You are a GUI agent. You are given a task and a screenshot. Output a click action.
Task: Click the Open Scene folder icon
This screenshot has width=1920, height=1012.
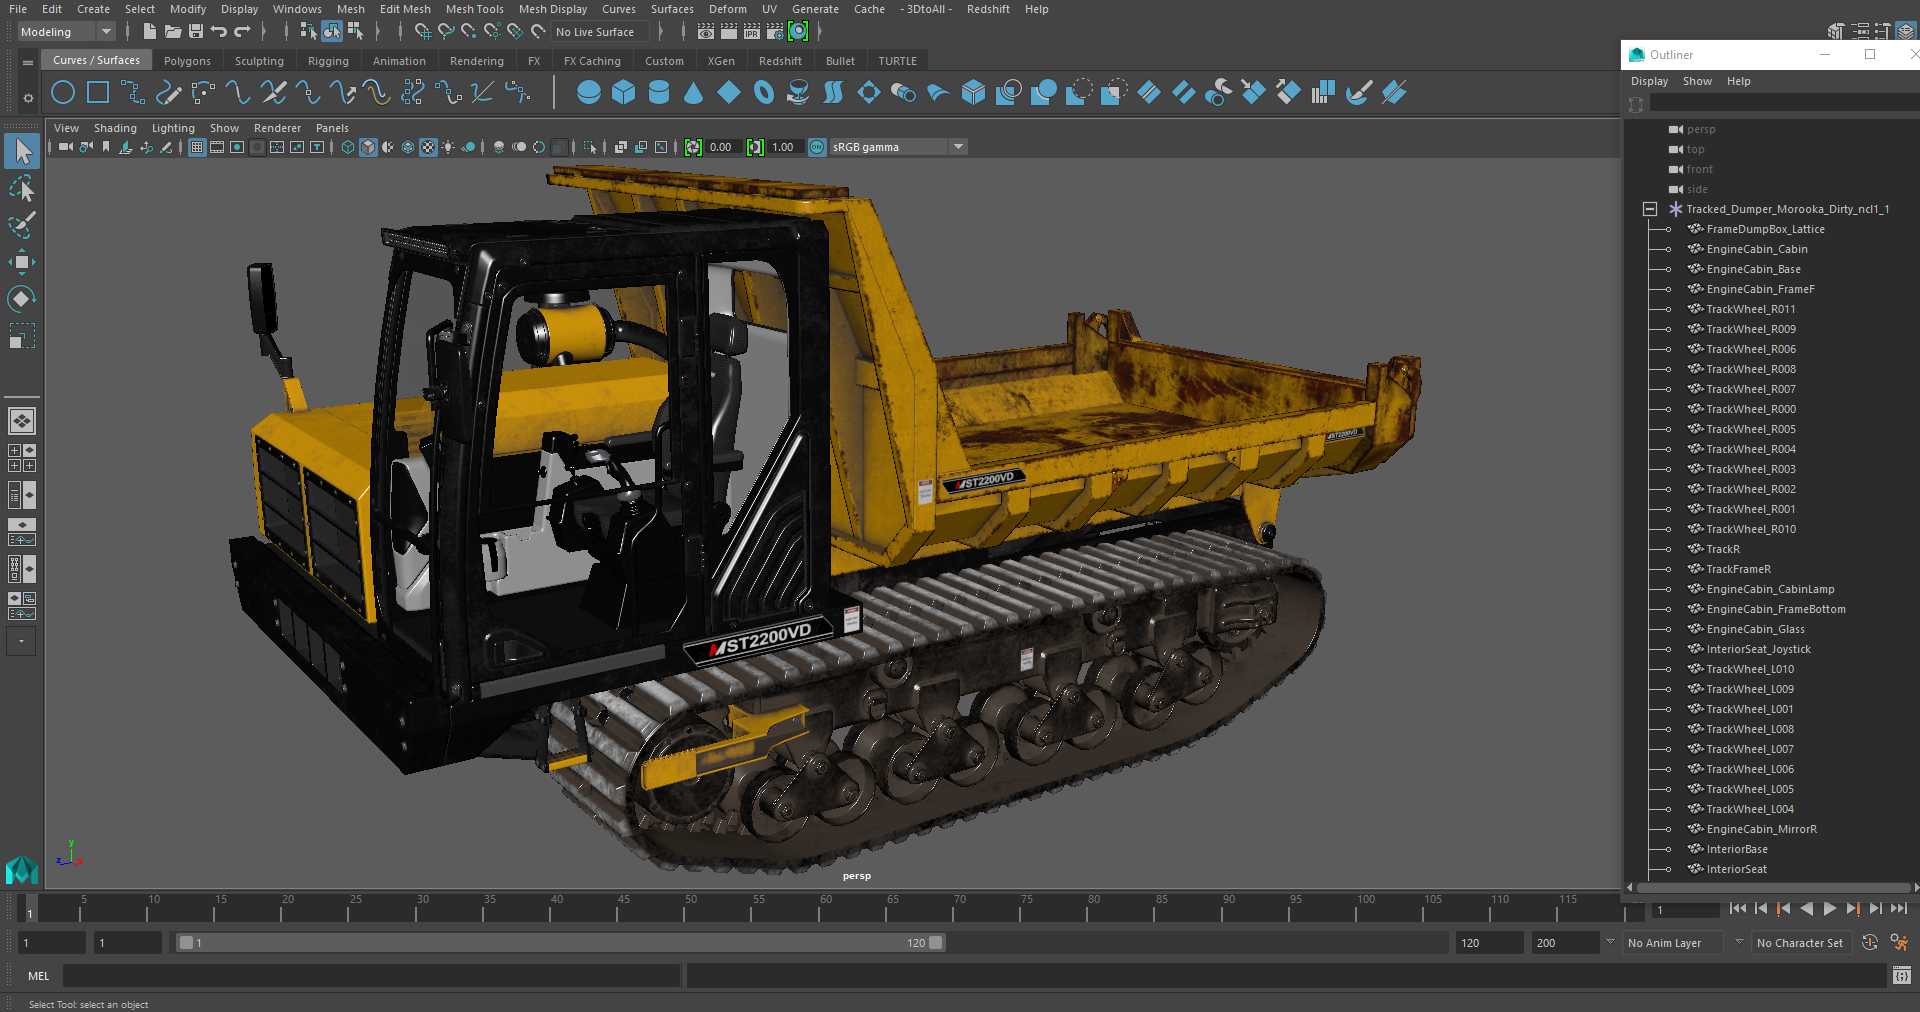173,32
